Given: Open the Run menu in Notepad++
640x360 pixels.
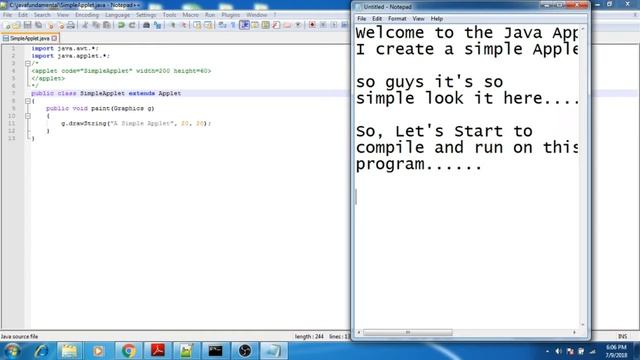Looking at the screenshot, I should tap(210, 15).
